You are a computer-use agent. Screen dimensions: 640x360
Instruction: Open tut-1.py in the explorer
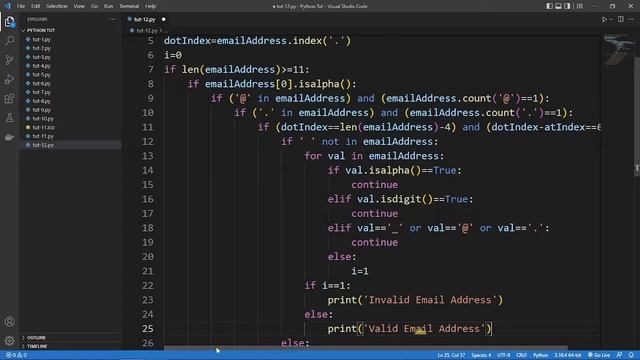point(41,40)
